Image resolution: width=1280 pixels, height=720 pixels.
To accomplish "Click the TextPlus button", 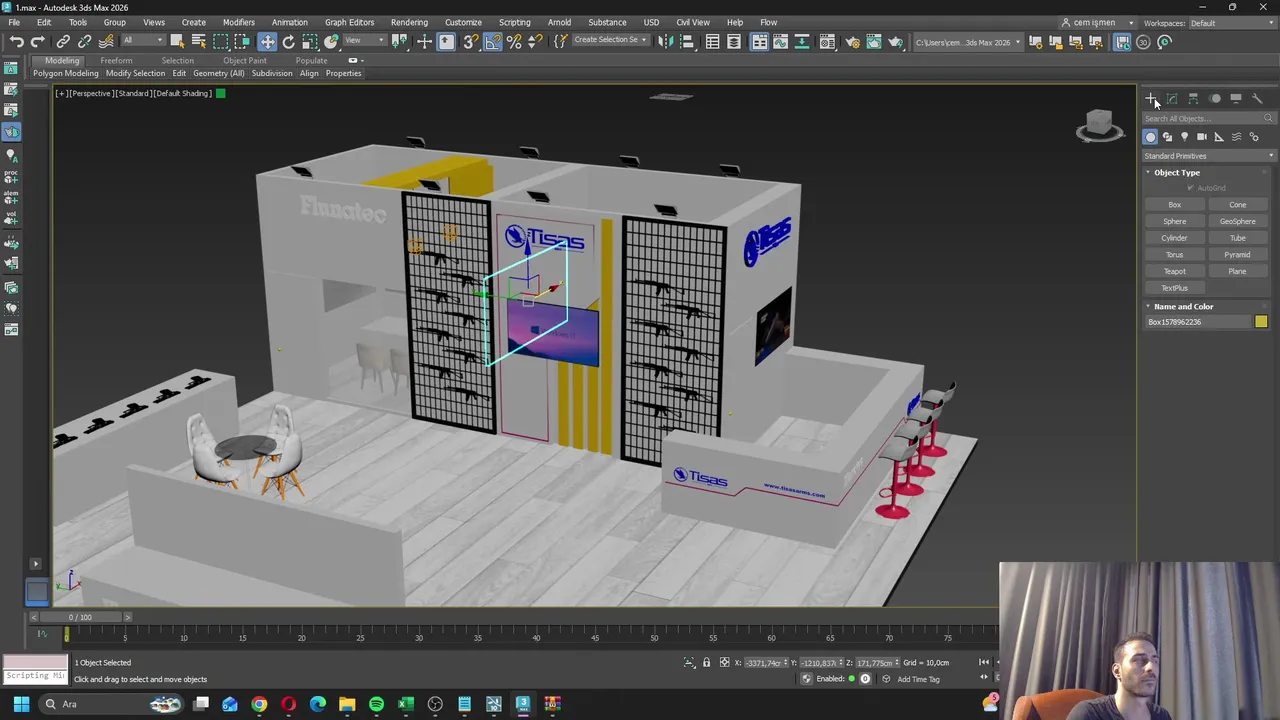I will 1175,288.
